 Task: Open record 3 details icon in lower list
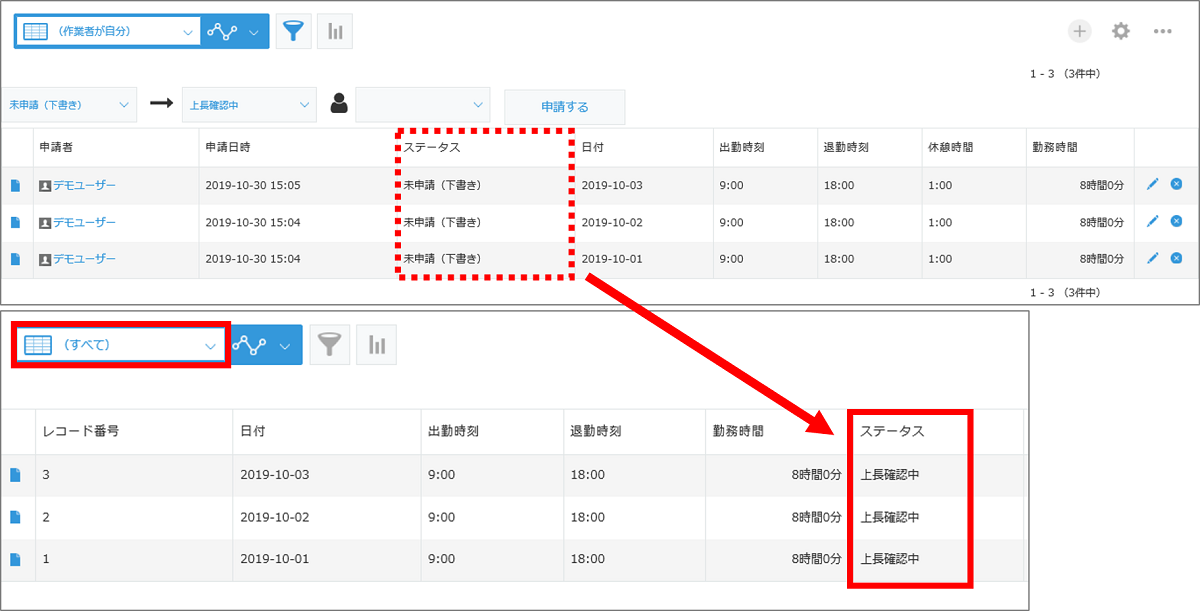(x=15, y=475)
